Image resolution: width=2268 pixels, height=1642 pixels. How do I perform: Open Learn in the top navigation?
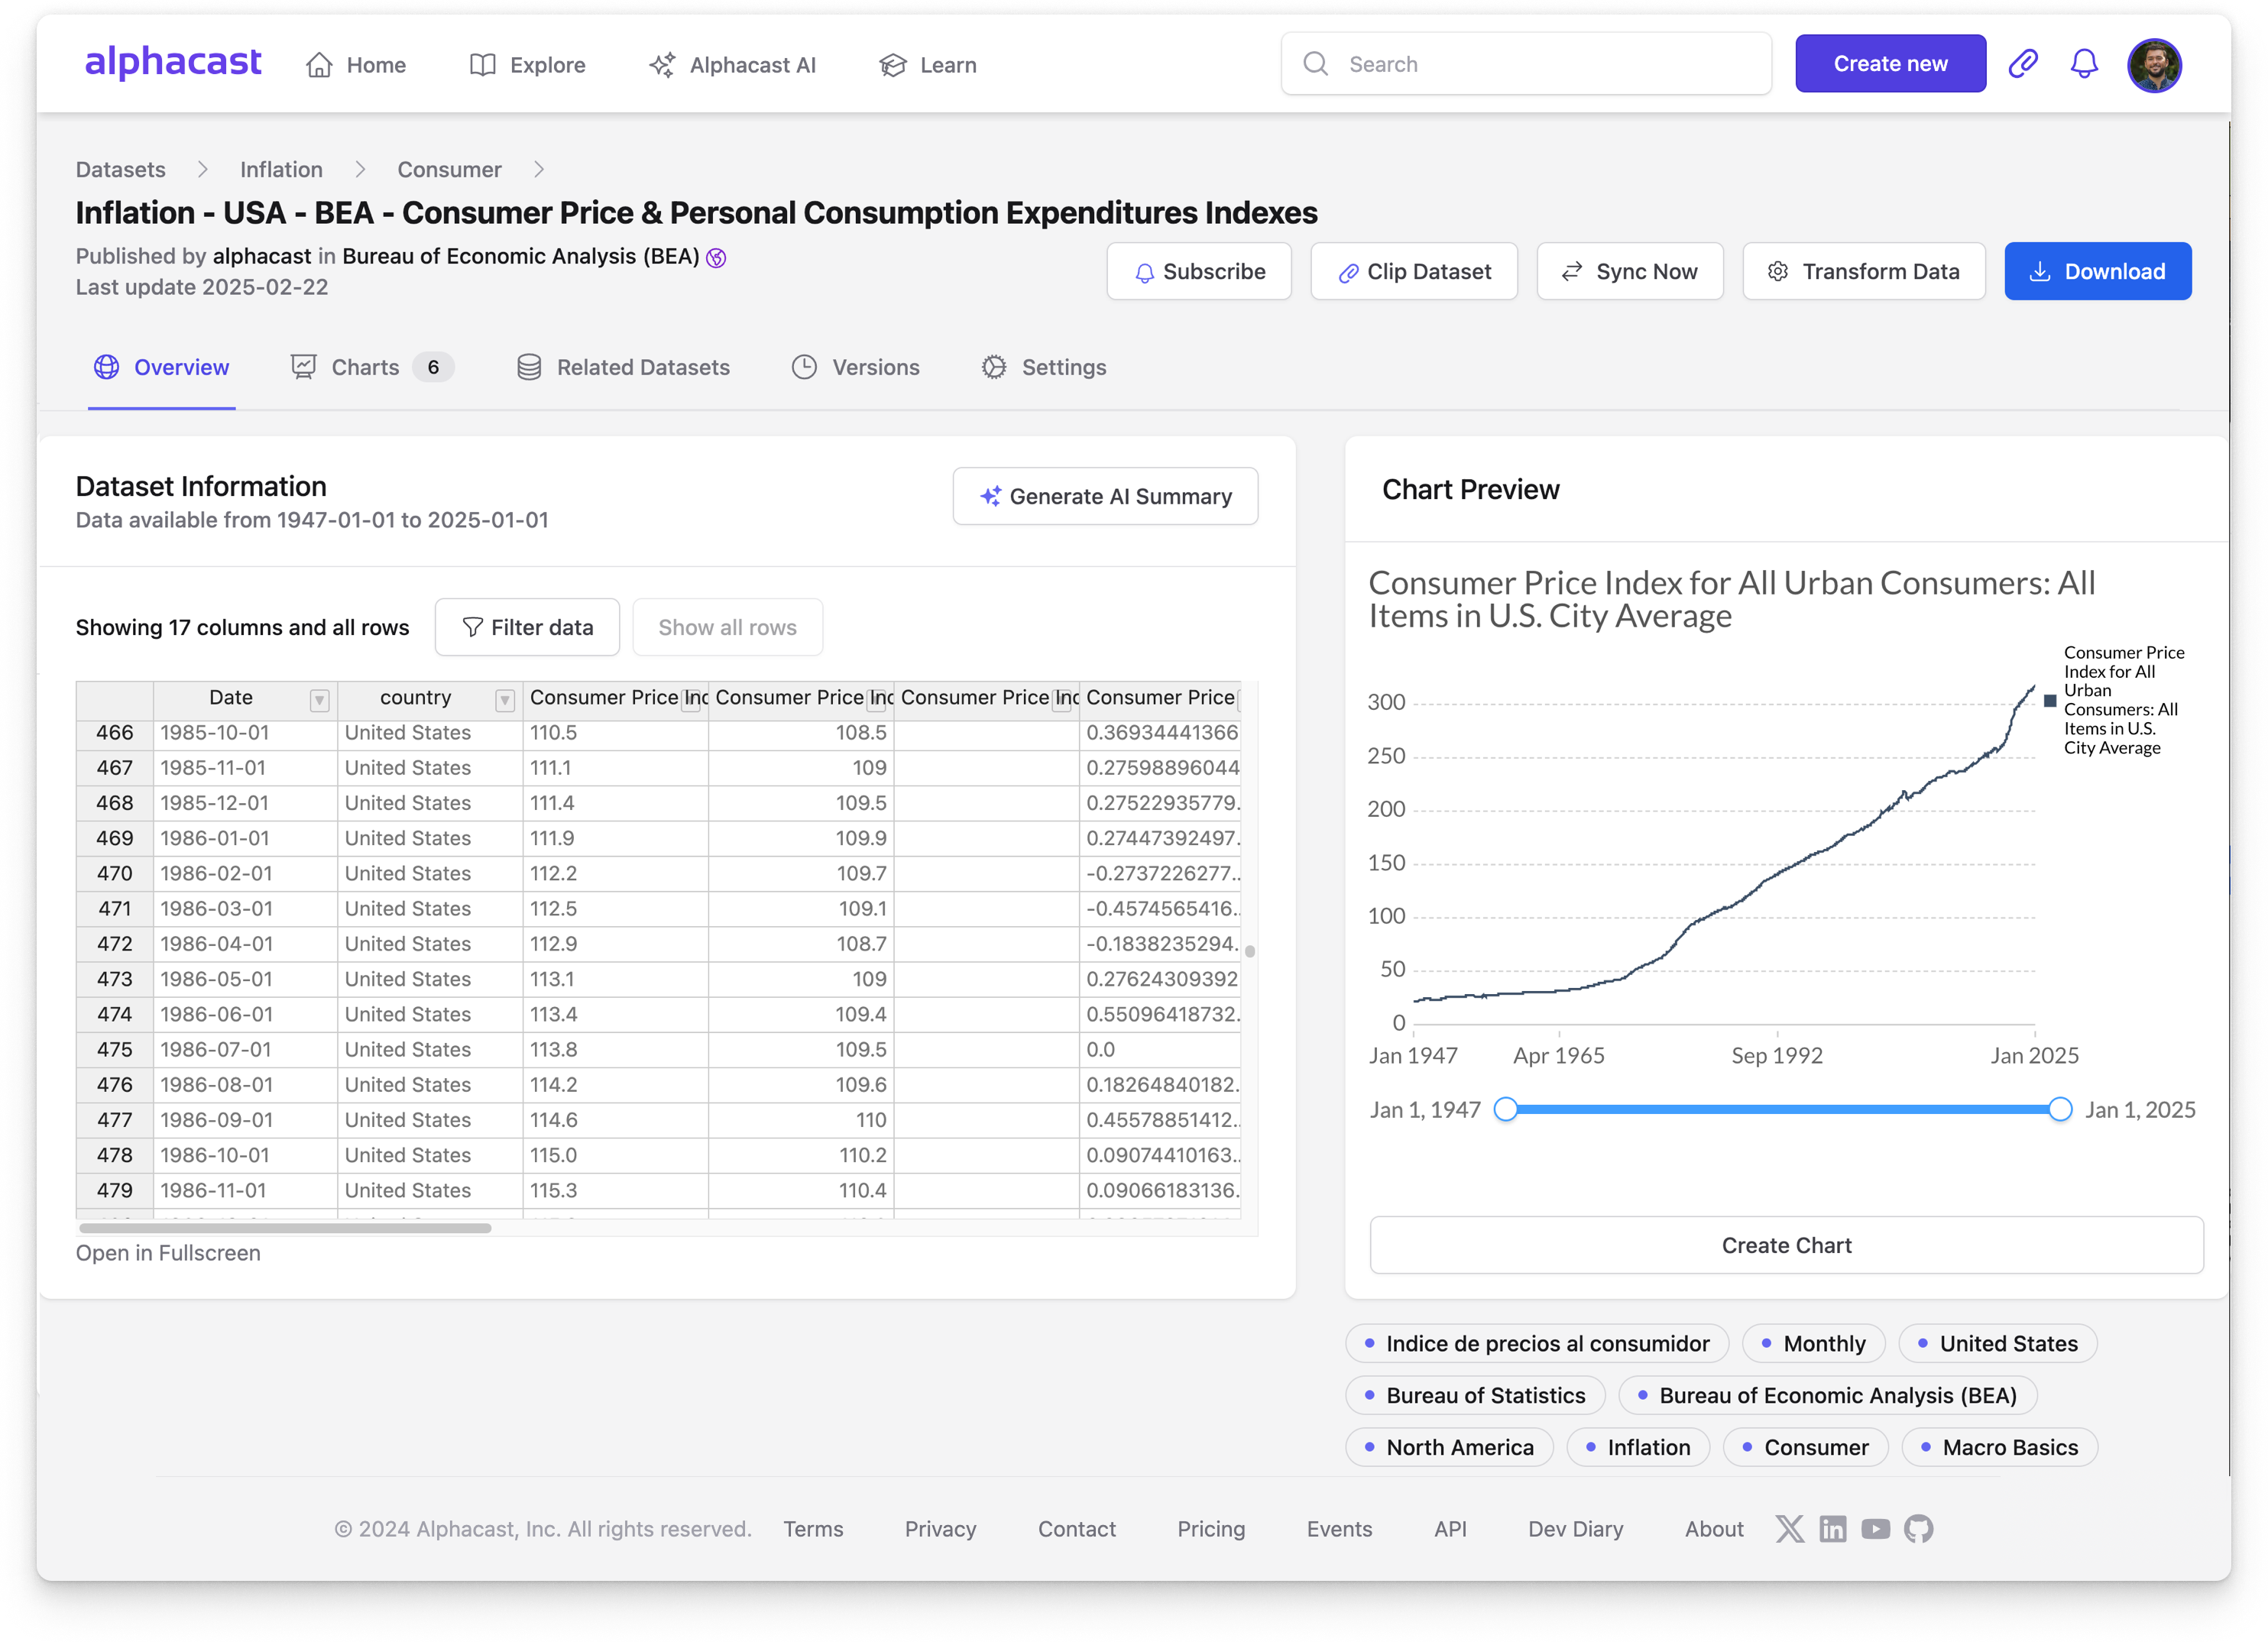click(x=928, y=65)
